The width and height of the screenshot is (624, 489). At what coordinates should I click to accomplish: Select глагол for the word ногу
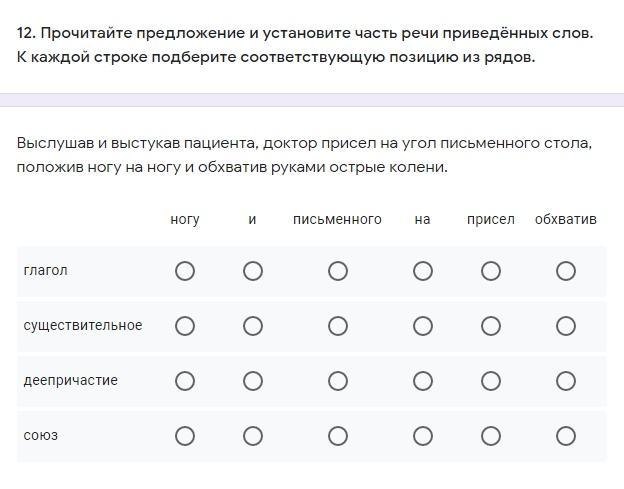click(x=185, y=271)
